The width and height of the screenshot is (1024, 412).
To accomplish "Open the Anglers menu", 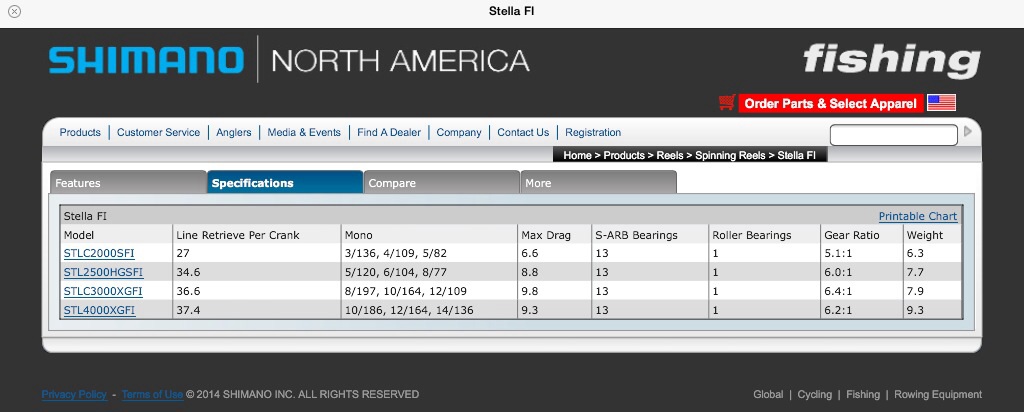I will (234, 132).
